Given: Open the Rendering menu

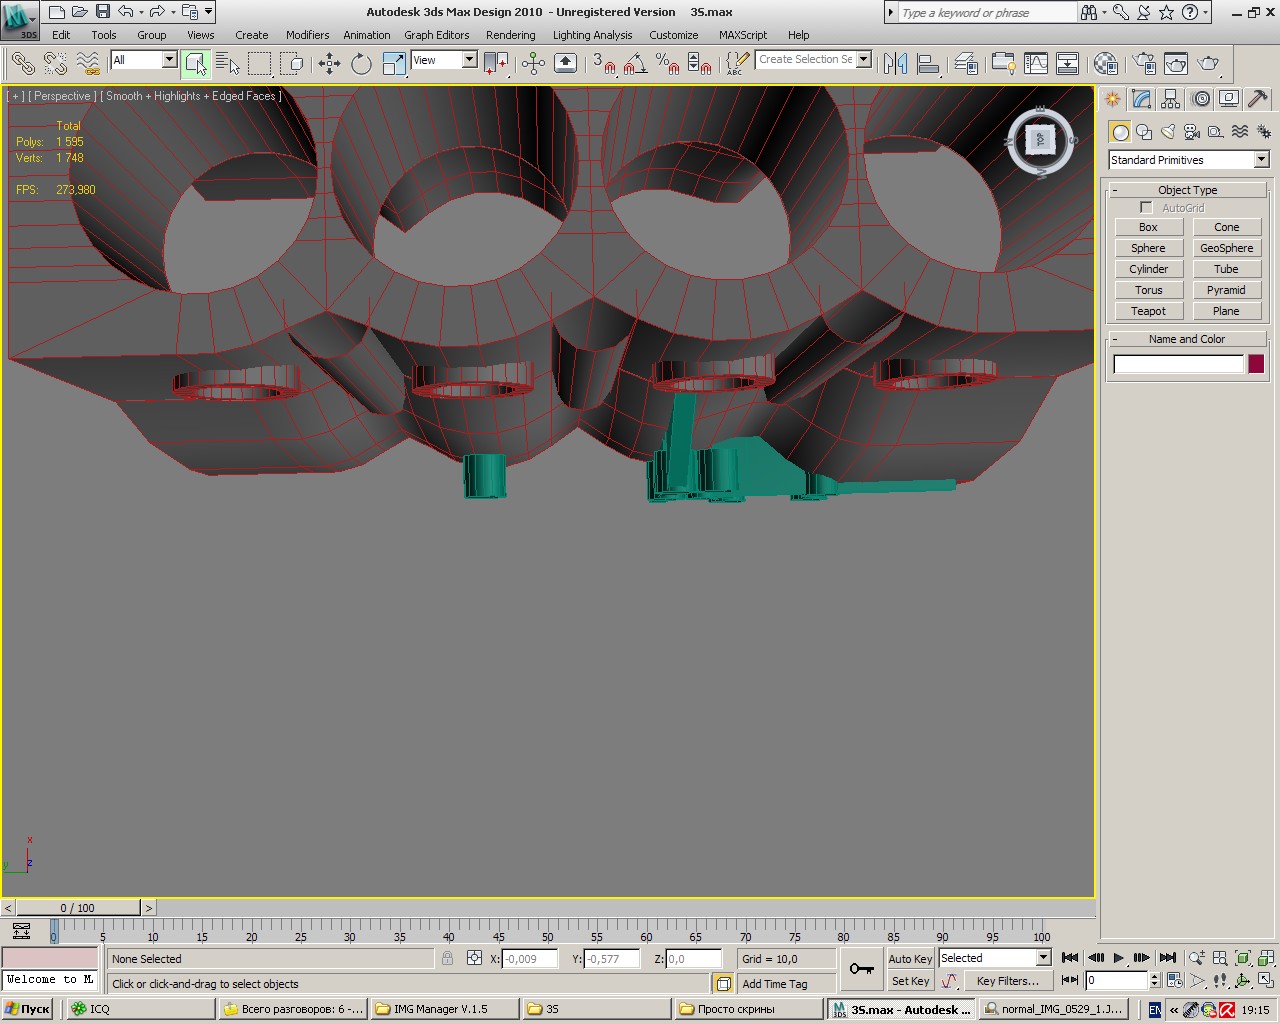Looking at the screenshot, I should point(510,35).
